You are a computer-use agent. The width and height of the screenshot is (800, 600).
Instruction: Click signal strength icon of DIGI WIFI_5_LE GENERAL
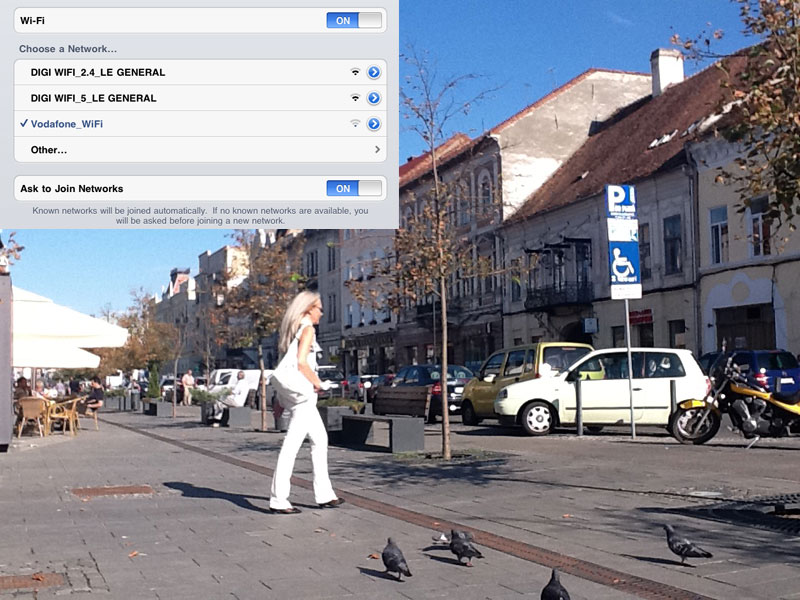[355, 98]
